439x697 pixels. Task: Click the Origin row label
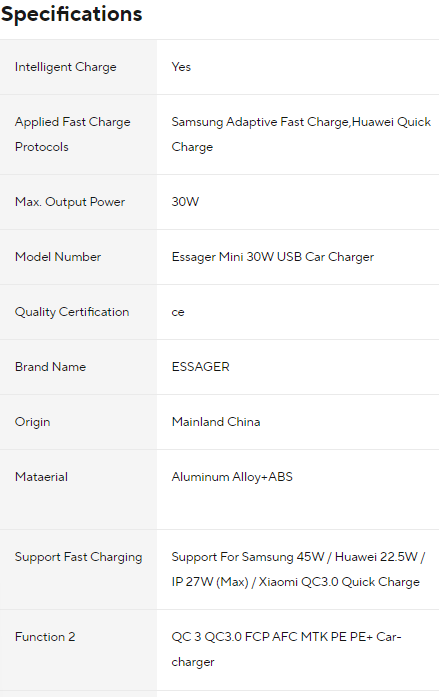(32, 422)
